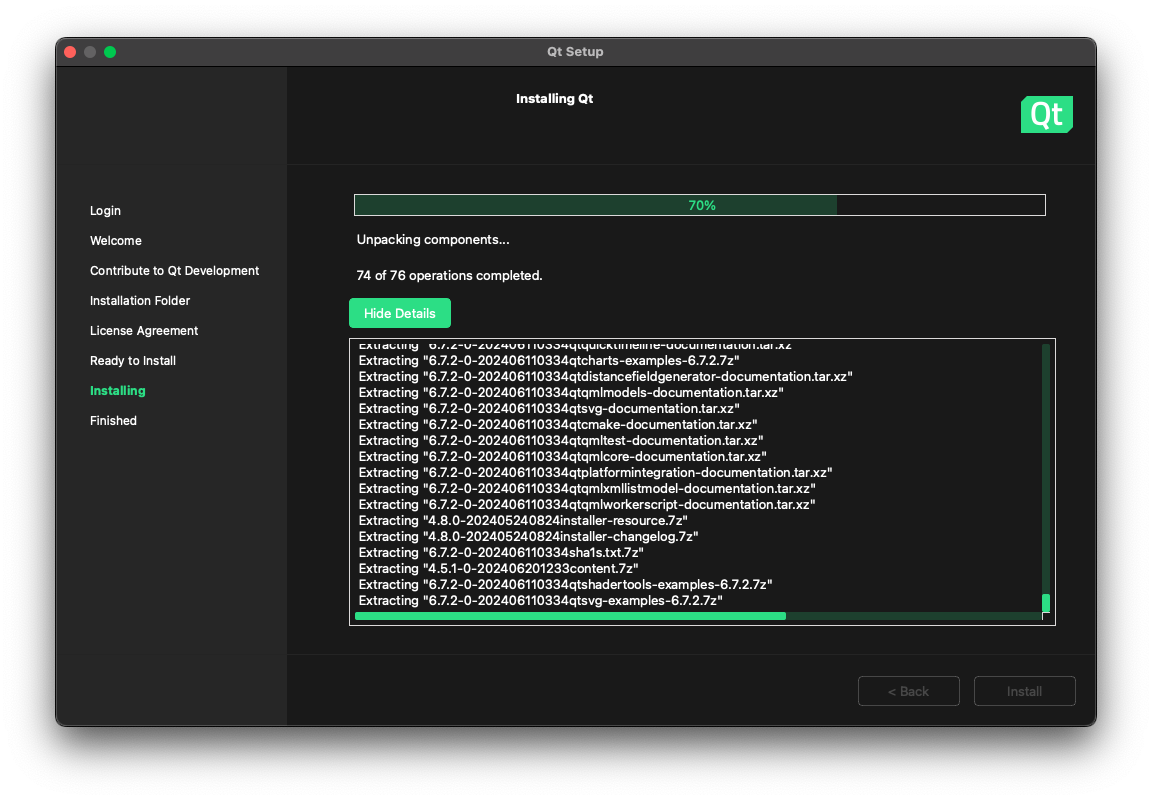Image resolution: width=1152 pixels, height=800 pixels.
Task: Select the Welcome step in sidebar
Action: (116, 241)
